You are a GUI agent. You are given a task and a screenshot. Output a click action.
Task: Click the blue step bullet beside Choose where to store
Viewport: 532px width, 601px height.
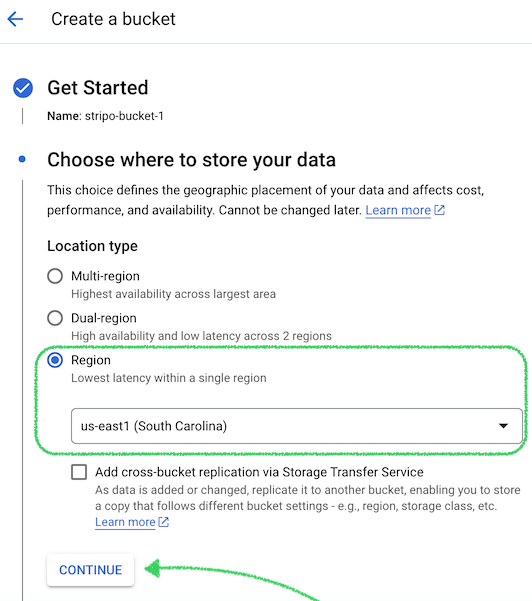tap(22, 159)
